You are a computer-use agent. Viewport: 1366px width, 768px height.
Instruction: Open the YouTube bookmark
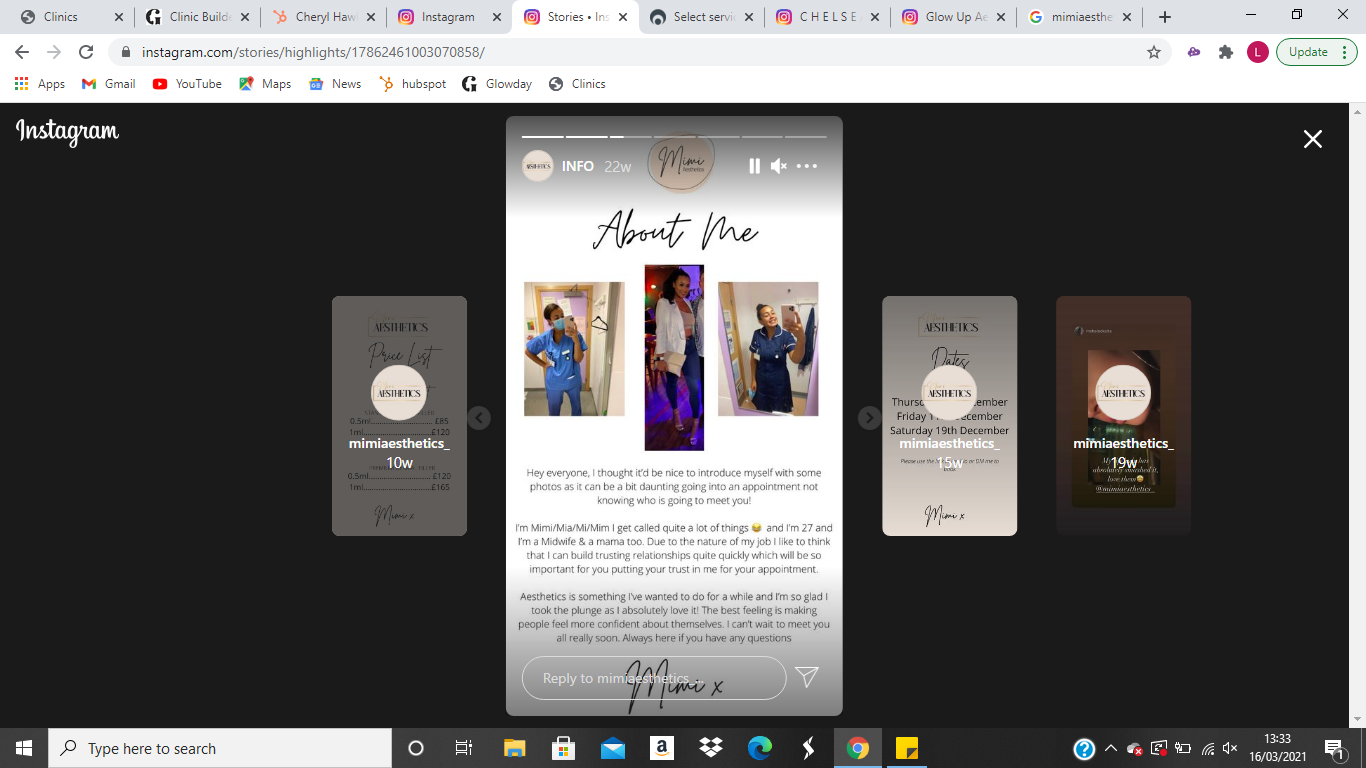pos(187,84)
